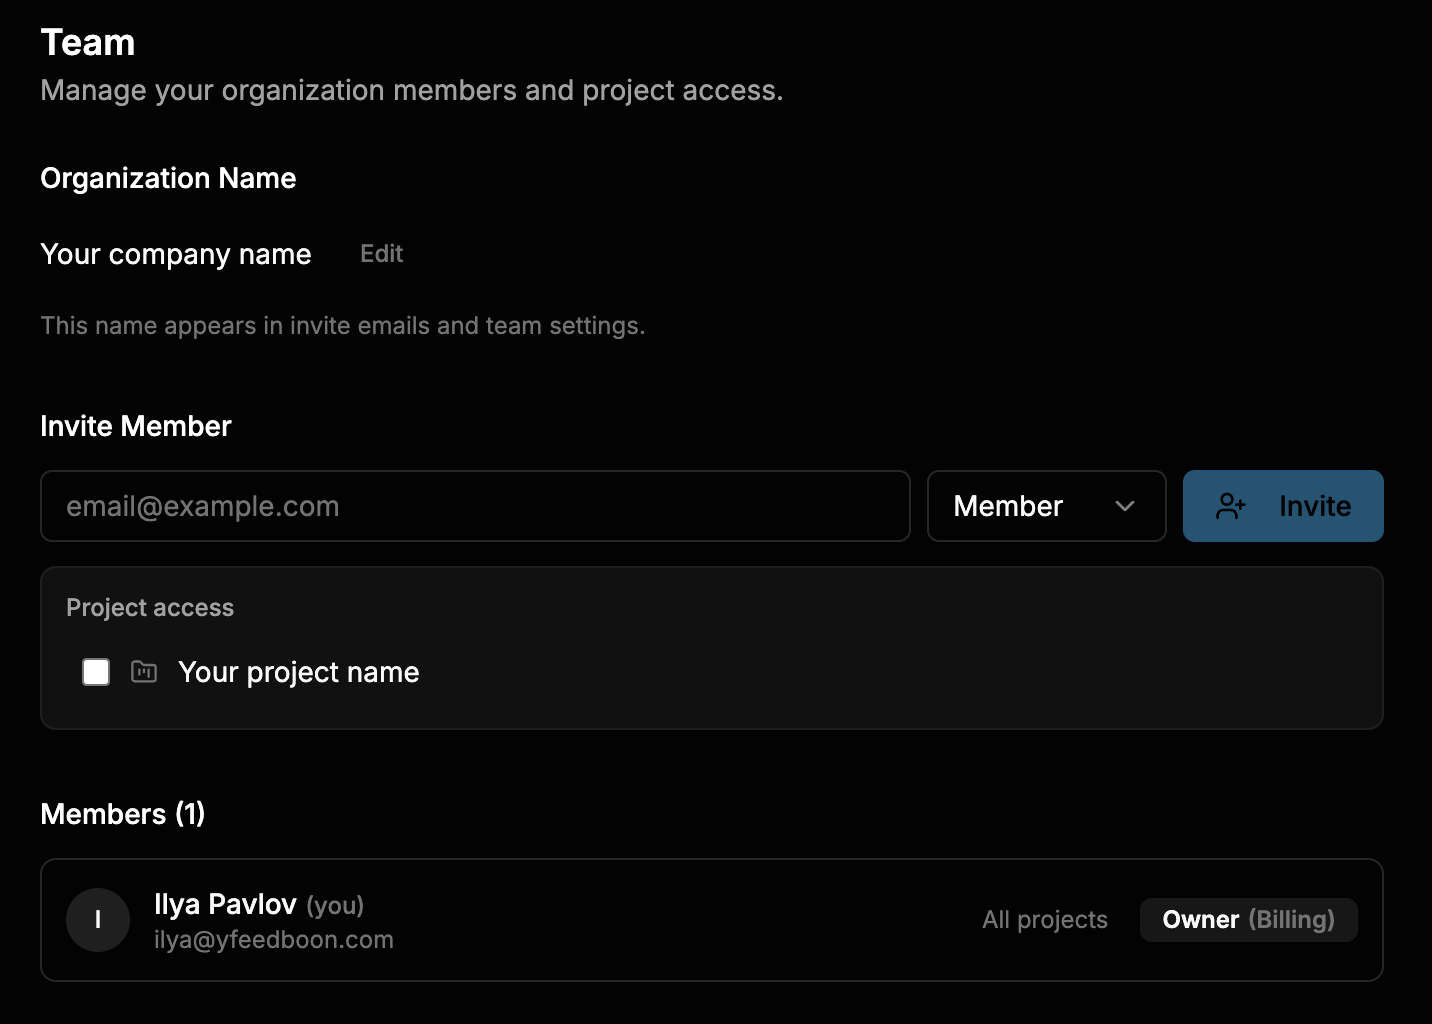Image resolution: width=1432 pixels, height=1024 pixels.
Task: Expand the role options next to the email field
Action: pyautogui.click(x=1045, y=506)
